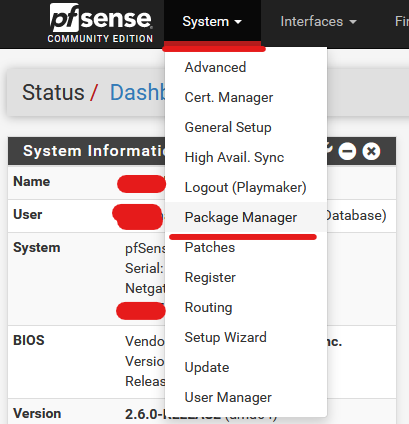Viewport: 409px width, 424px height.
Task: Click the System row label
Action: pos(37,248)
